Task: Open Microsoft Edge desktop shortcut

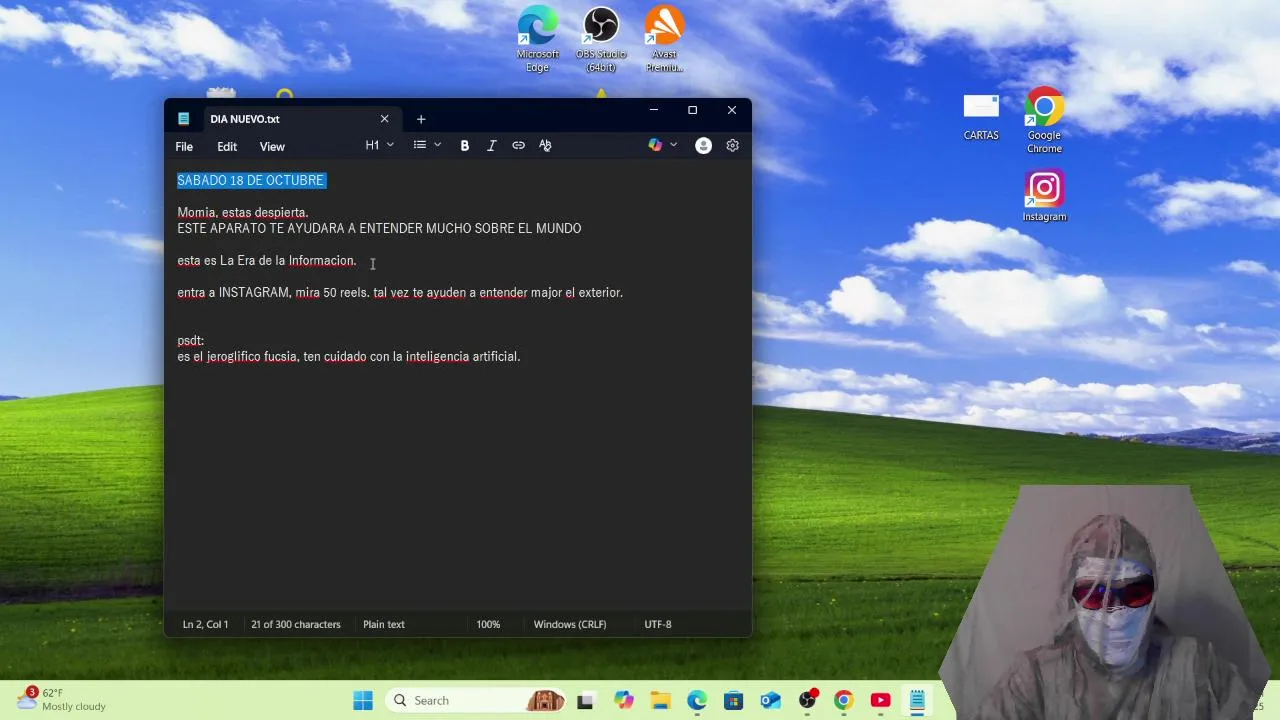Action: coord(538,40)
